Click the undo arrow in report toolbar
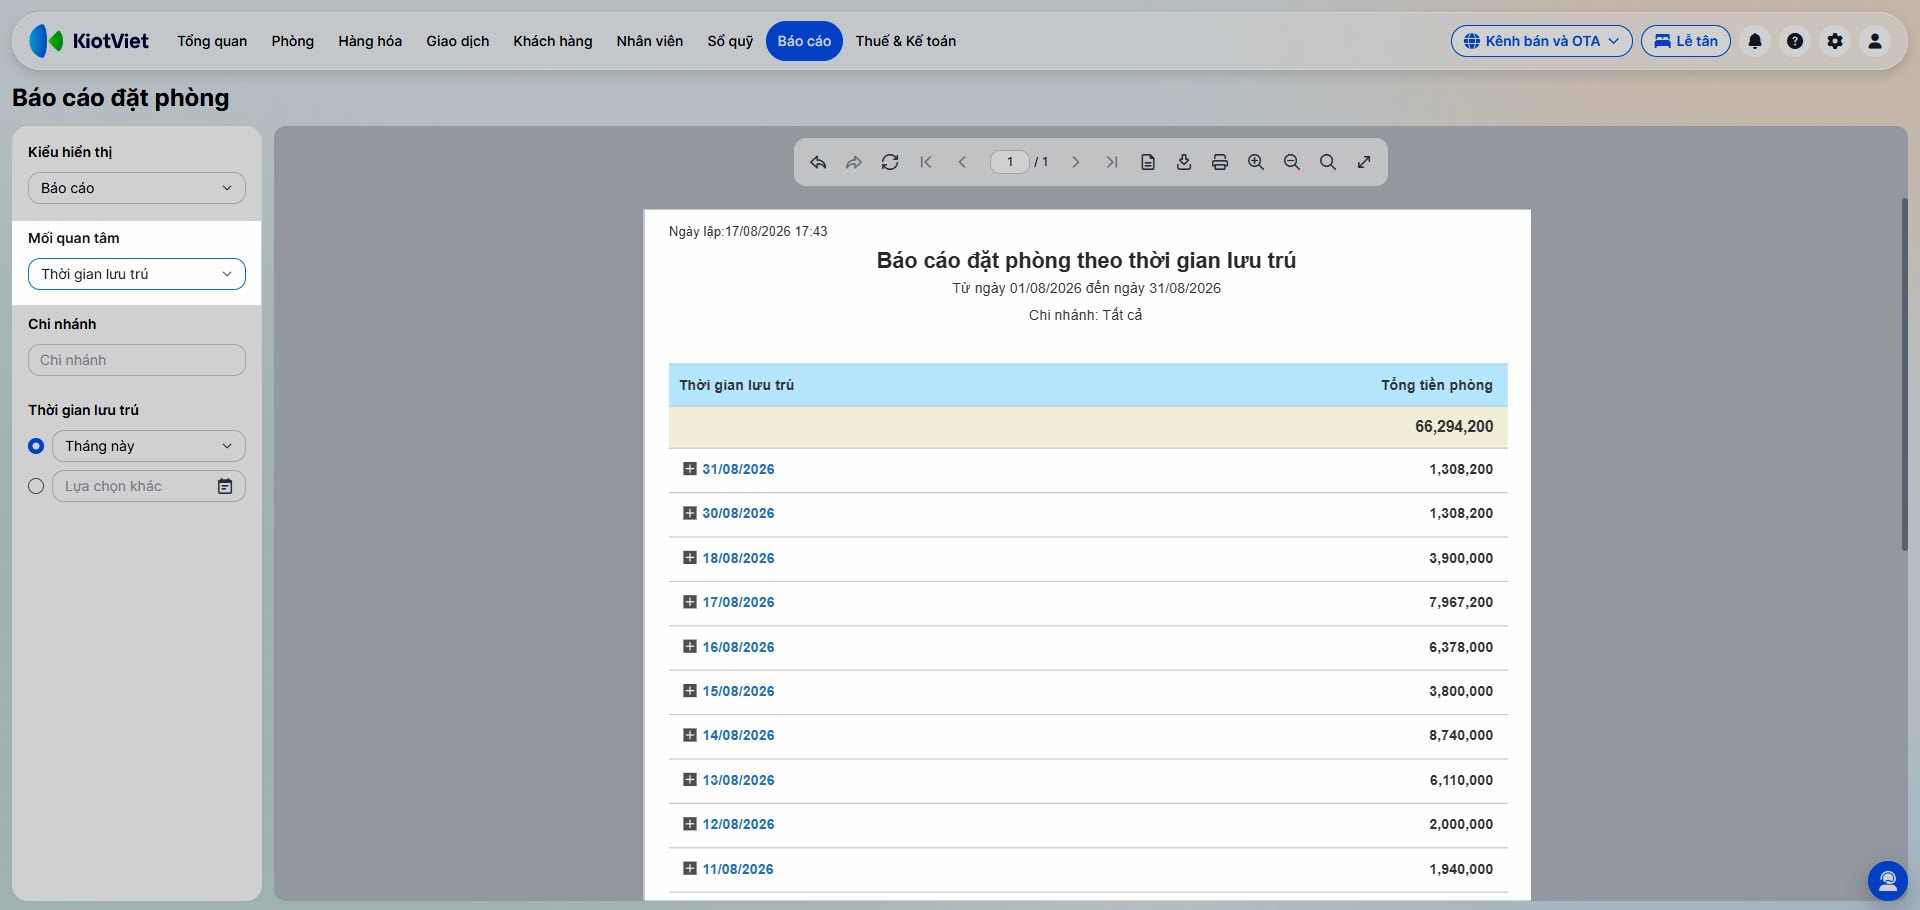 tap(818, 162)
